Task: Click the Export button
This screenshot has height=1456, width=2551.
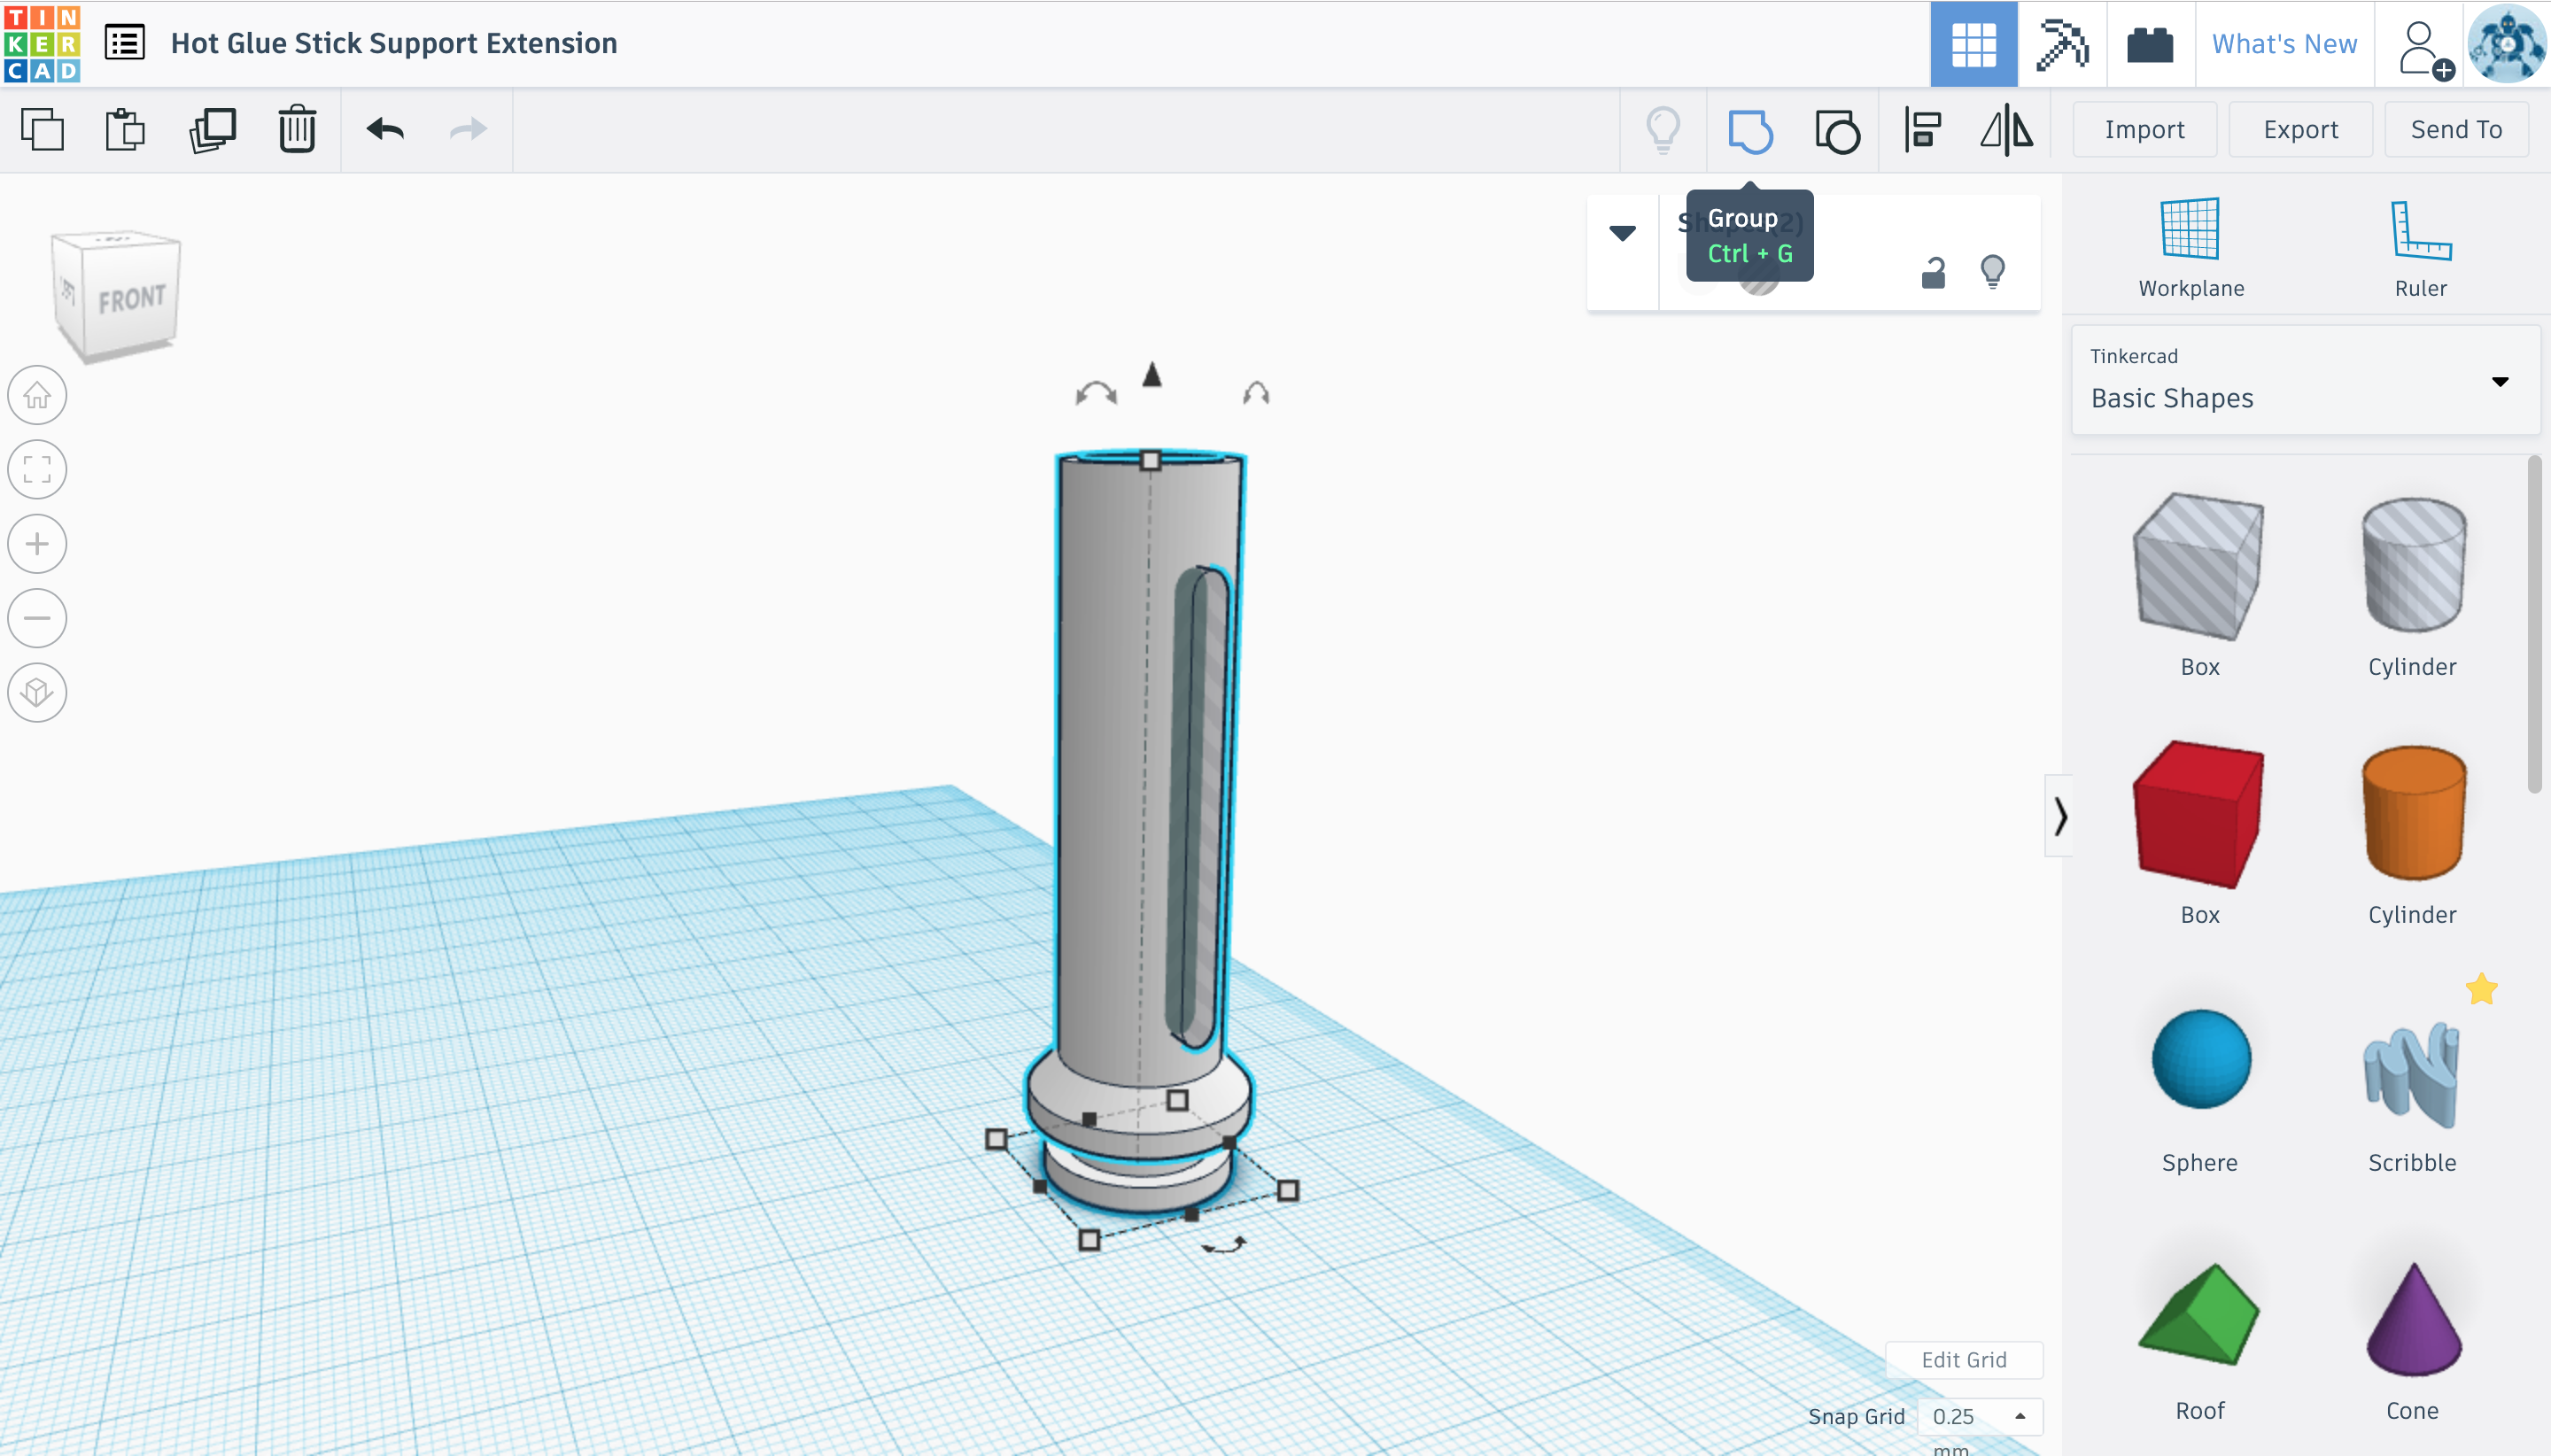Action: pos(2300,130)
